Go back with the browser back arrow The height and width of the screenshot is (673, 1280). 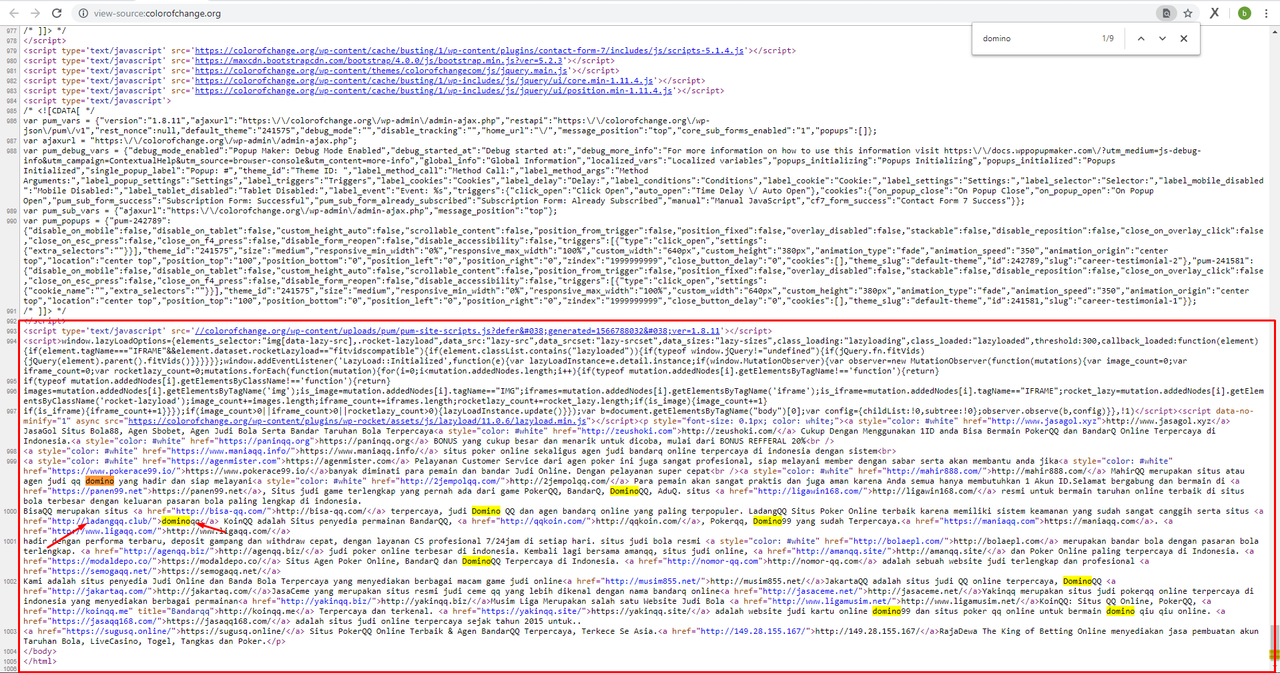(16, 13)
